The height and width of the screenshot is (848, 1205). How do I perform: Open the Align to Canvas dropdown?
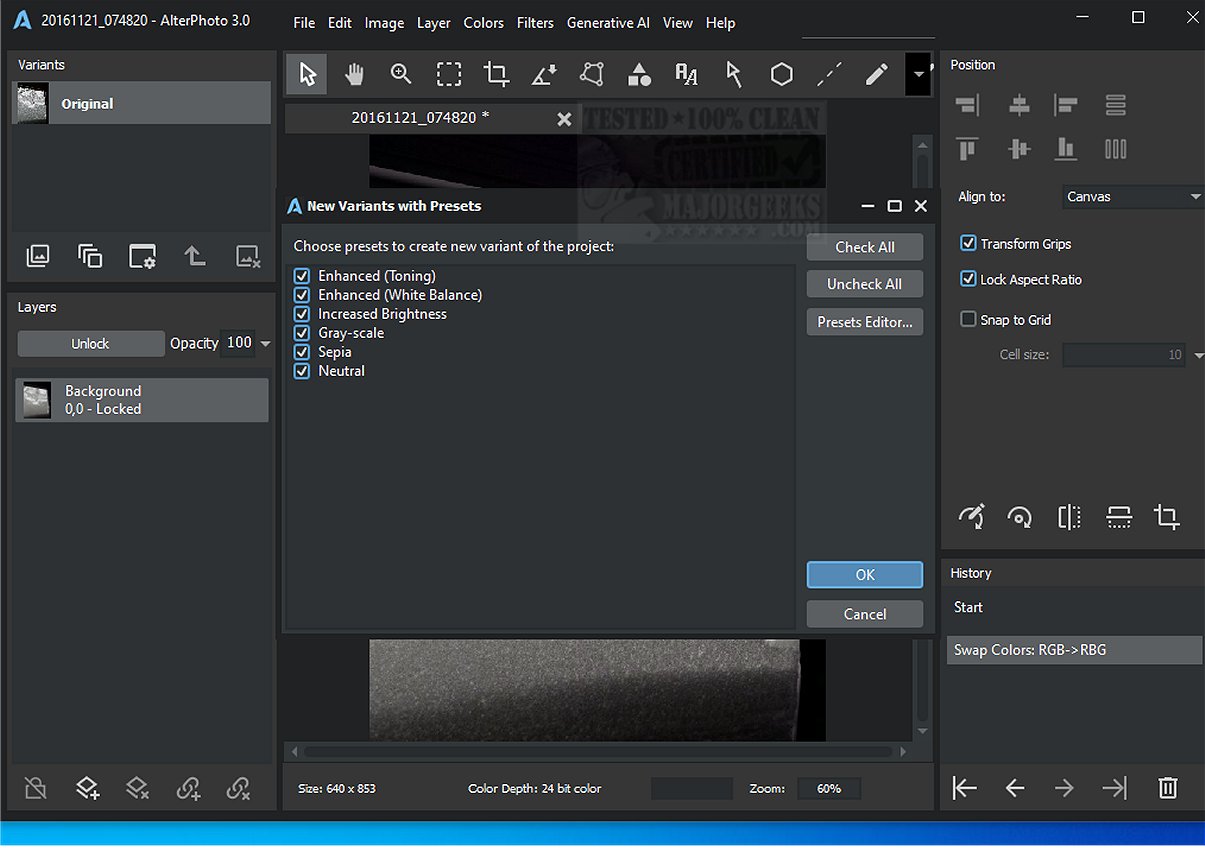1133,197
